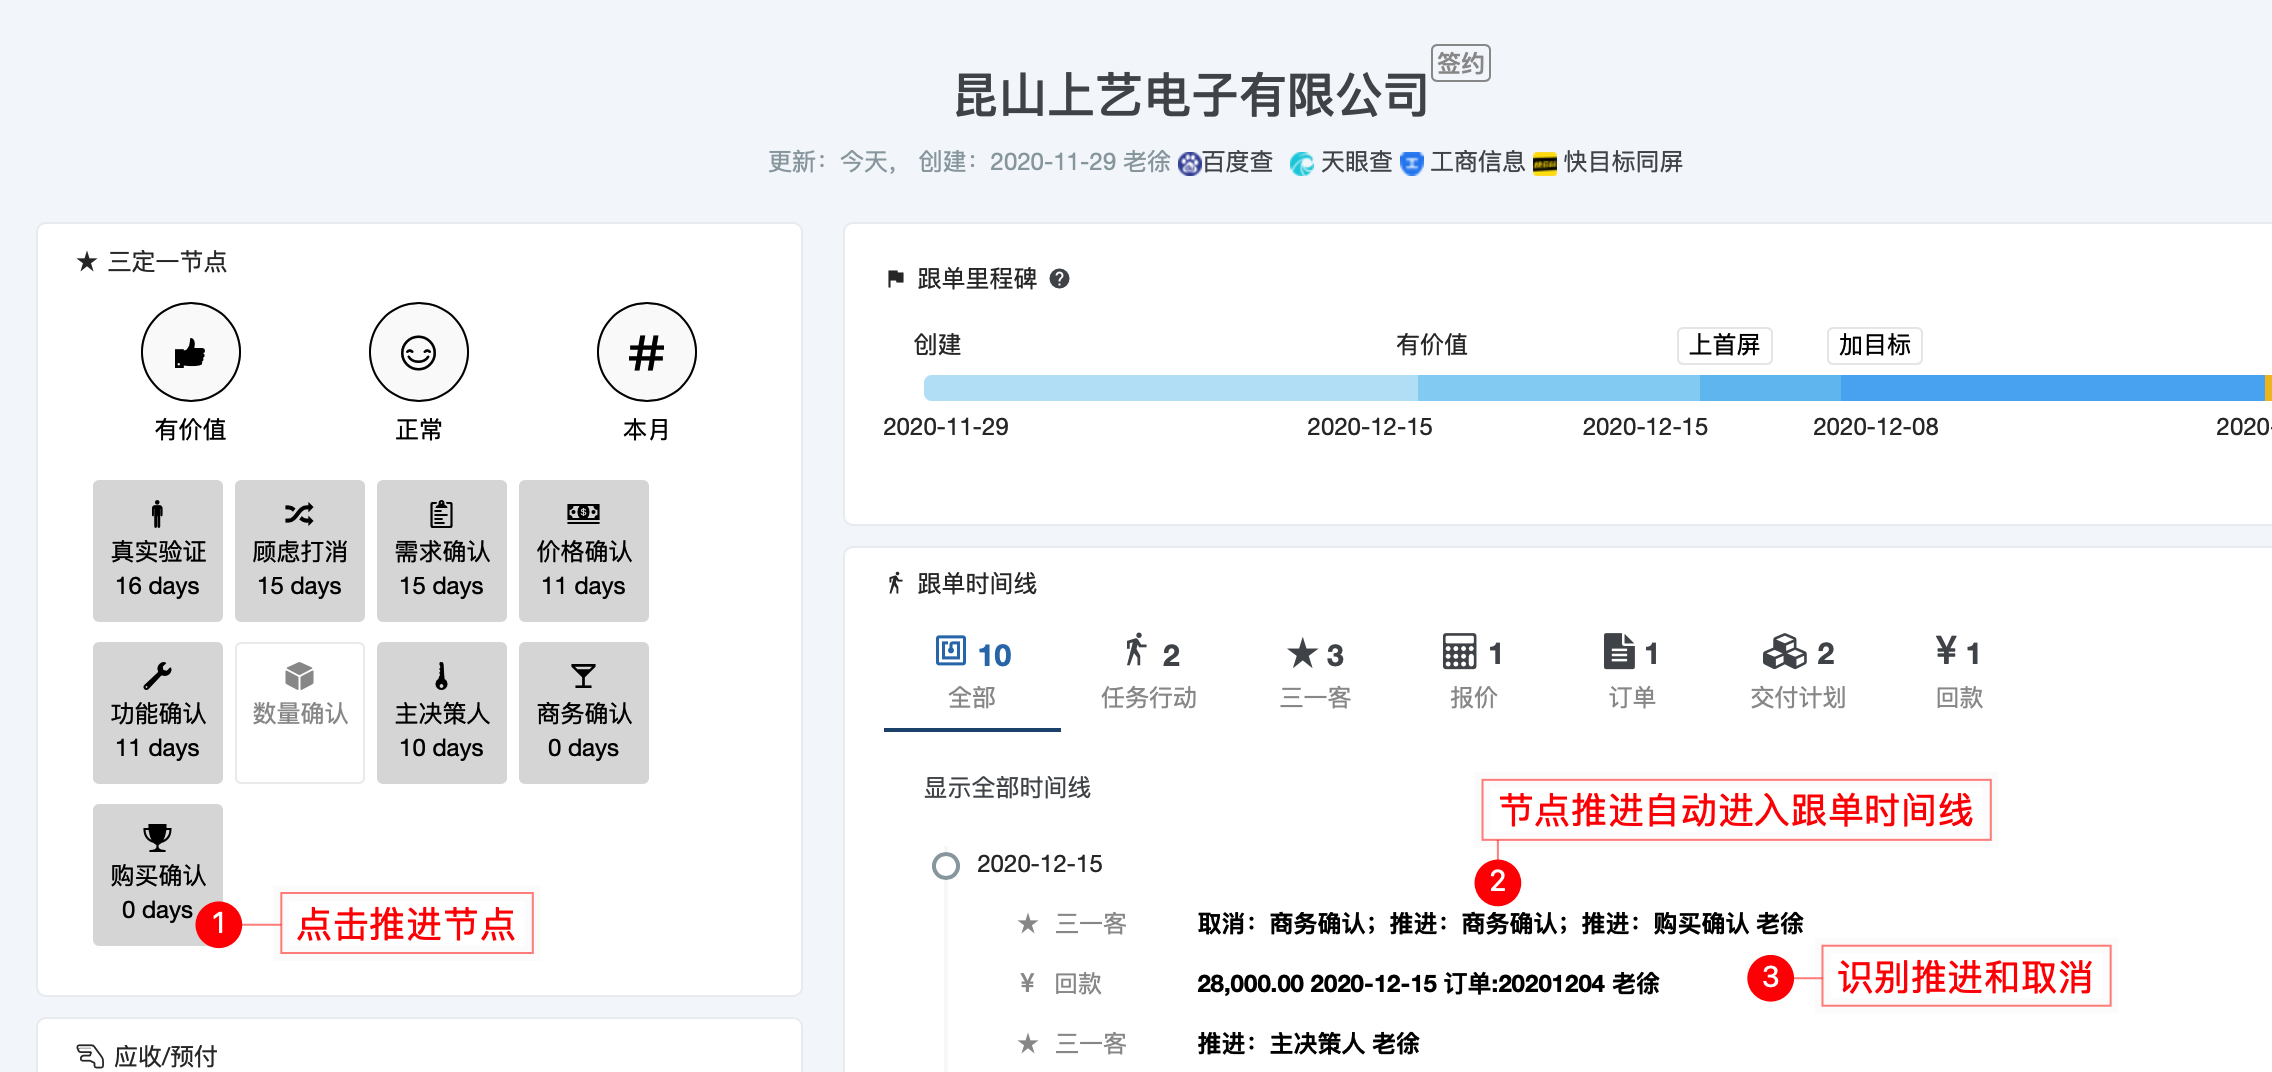Activate the 数量确认 node tile

300,713
